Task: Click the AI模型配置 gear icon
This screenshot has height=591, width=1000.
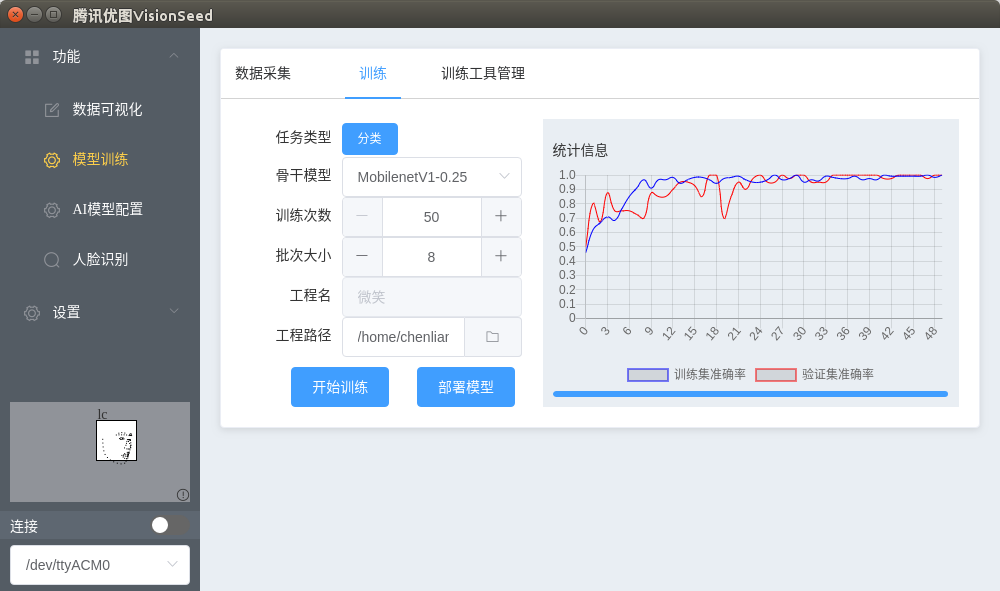Action: (x=52, y=210)
